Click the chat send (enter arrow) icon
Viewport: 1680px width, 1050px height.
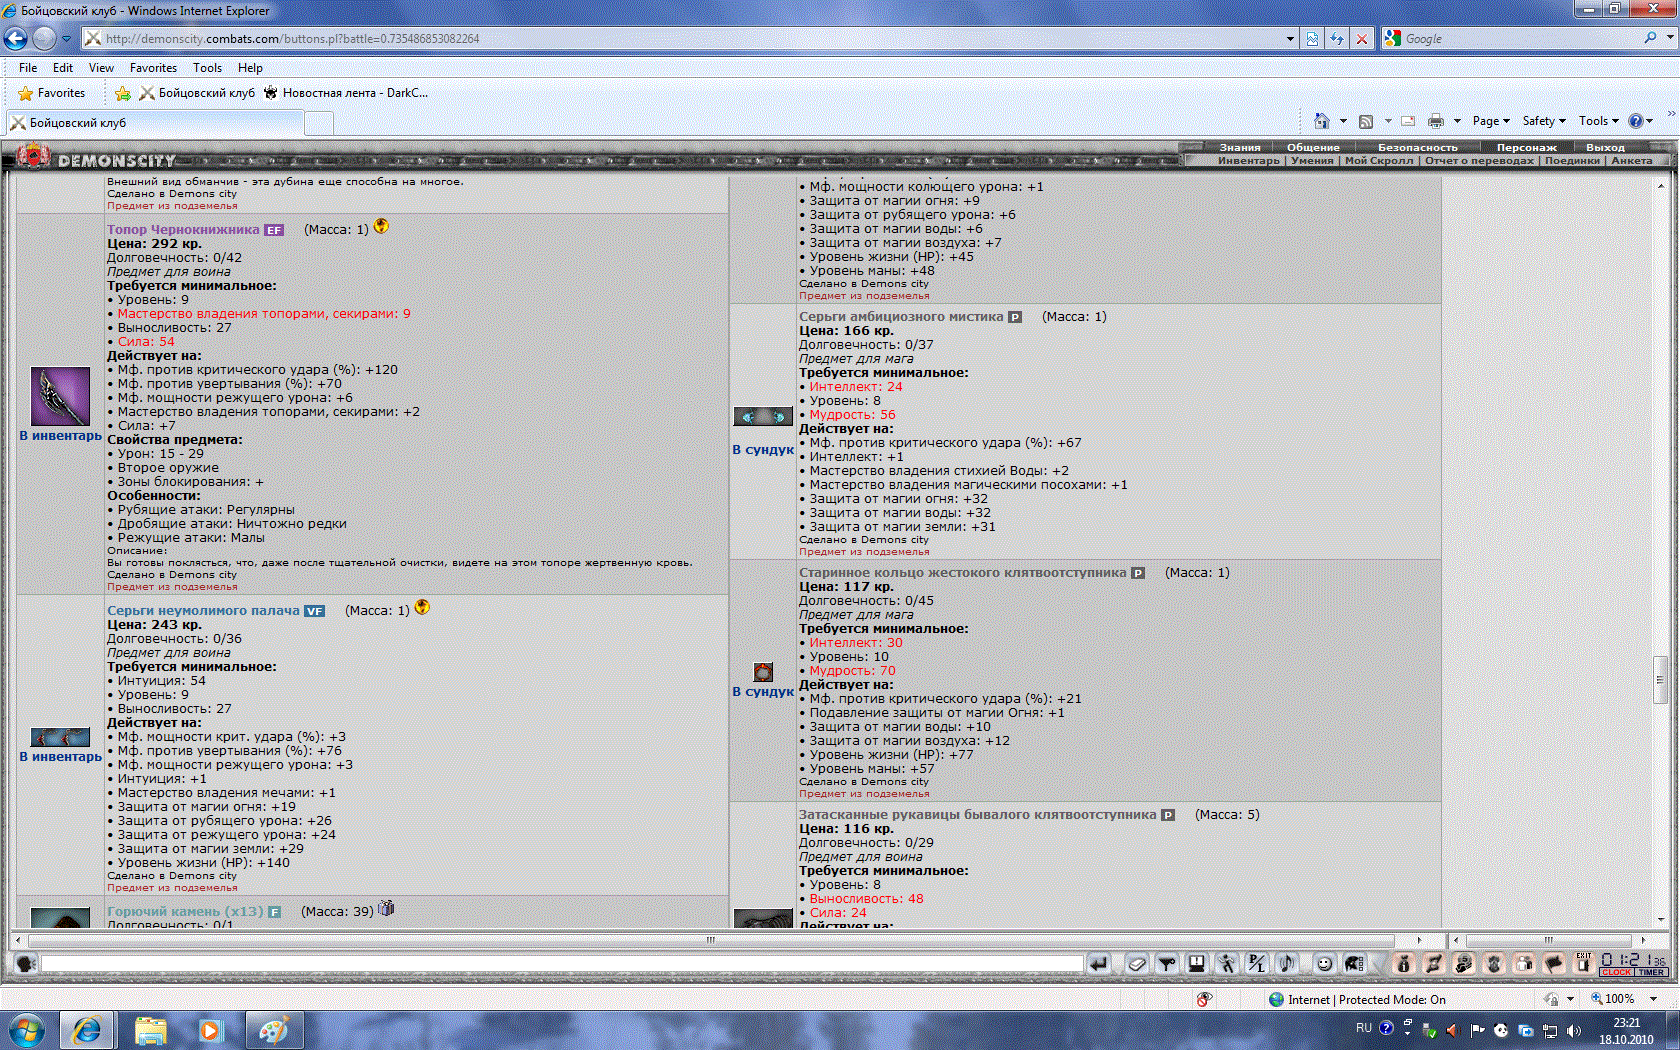pos(1099,963)
